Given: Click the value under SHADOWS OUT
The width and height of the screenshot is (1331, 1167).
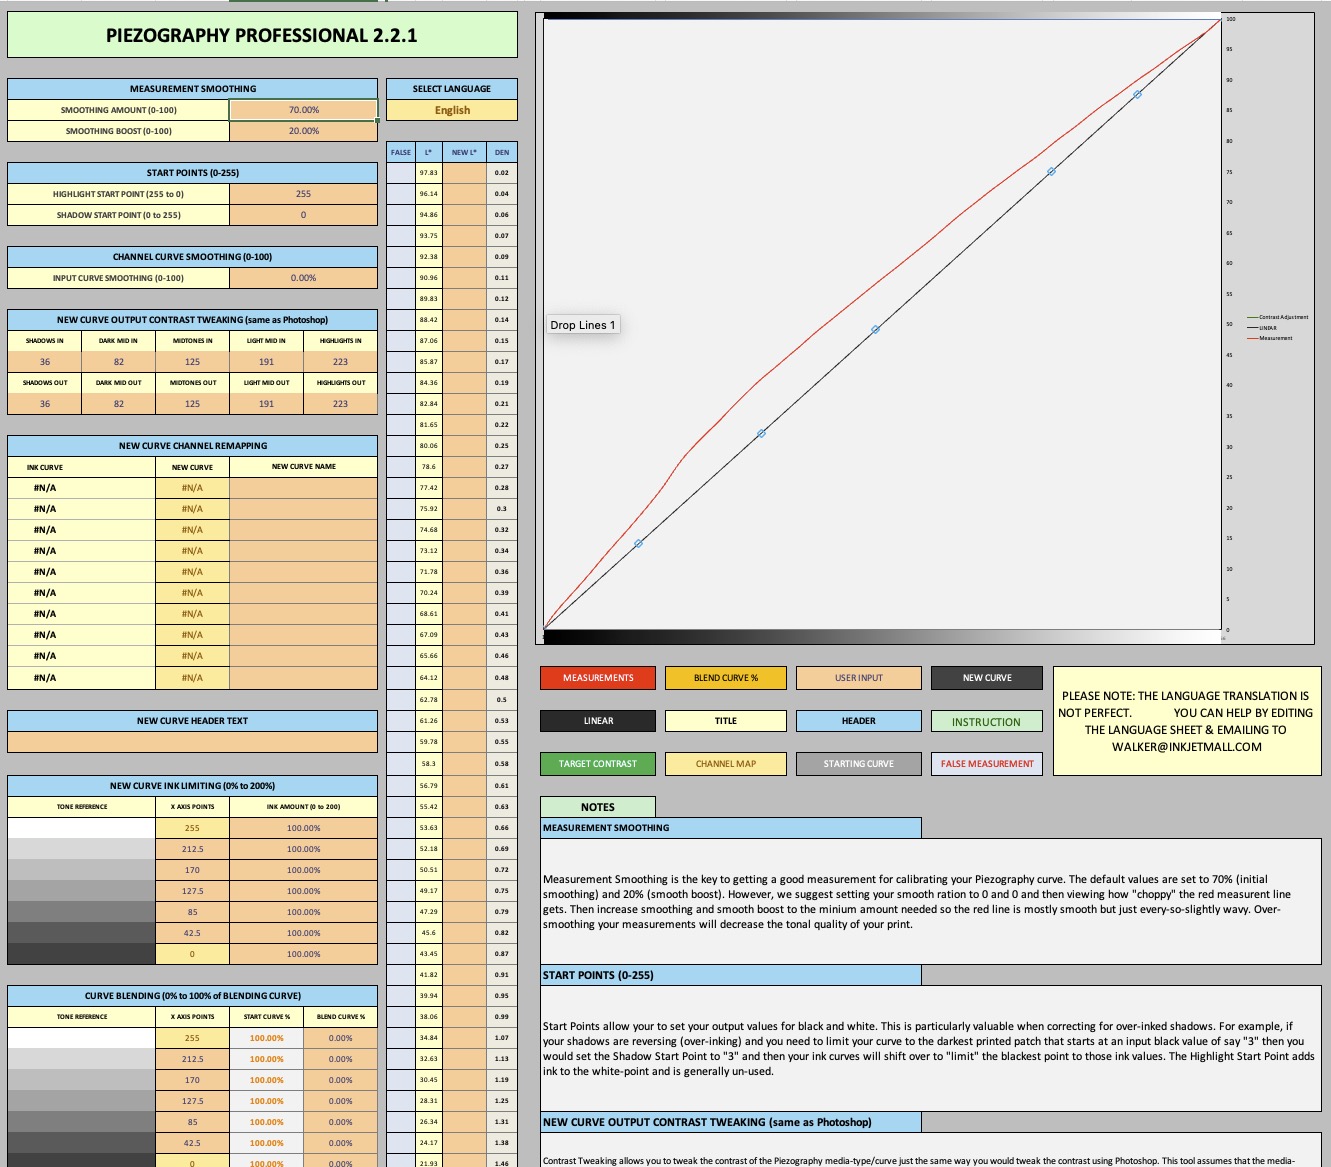Looking at the screenshot, I should 45,404.
